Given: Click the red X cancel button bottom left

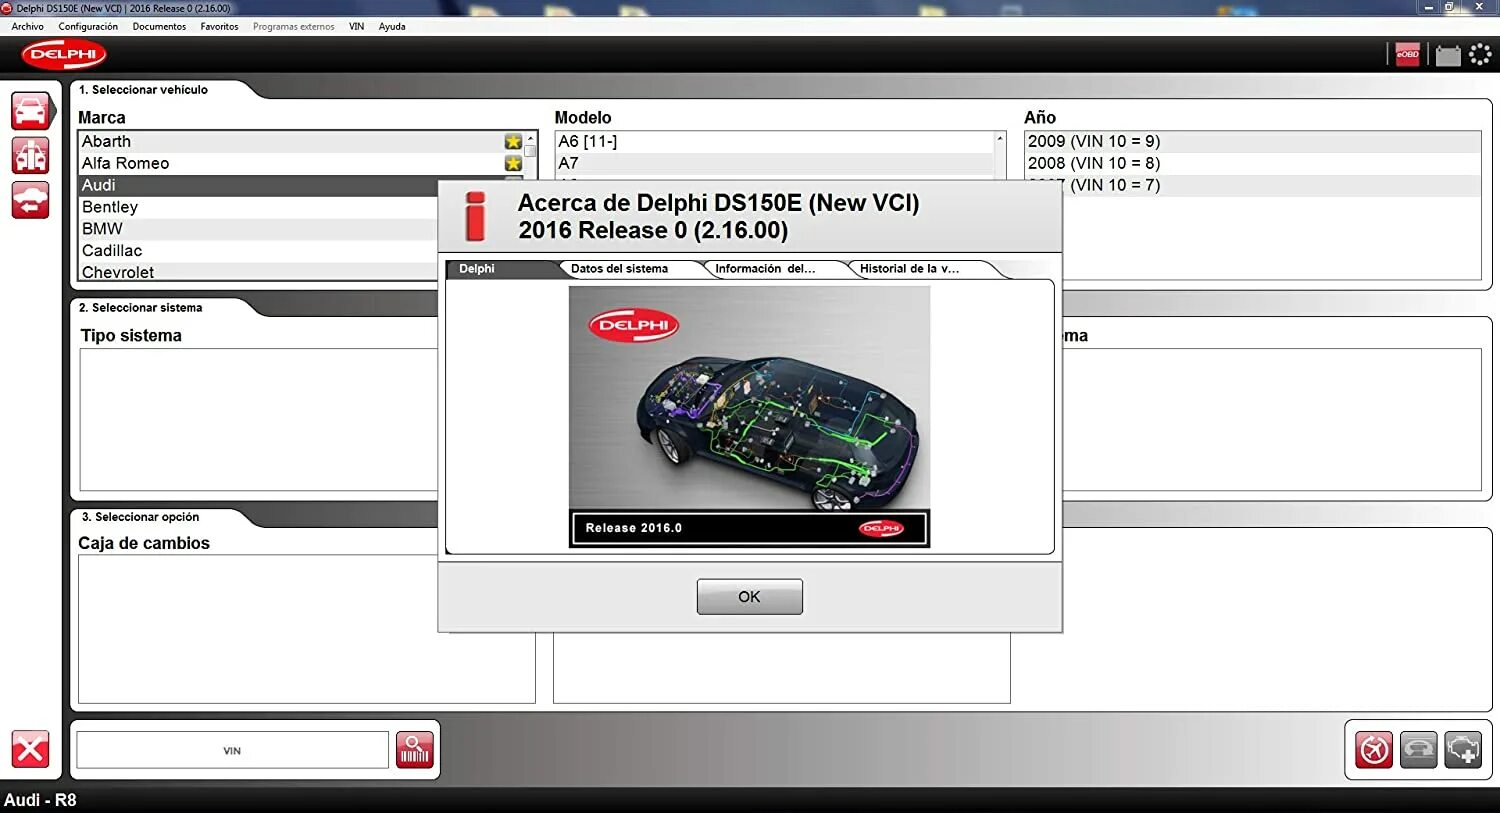Looking at the screenshot, I should (30, 748).
